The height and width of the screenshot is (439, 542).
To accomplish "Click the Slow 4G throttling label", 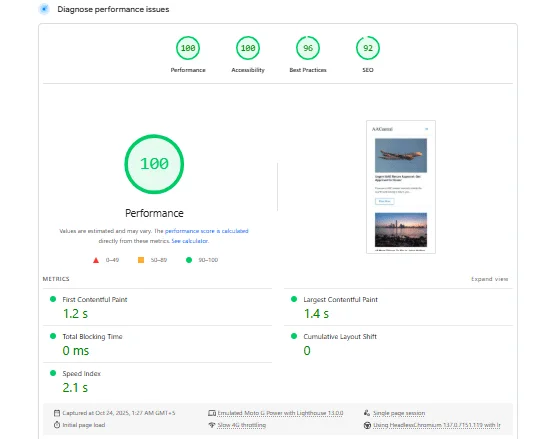I will pos(242,425).
